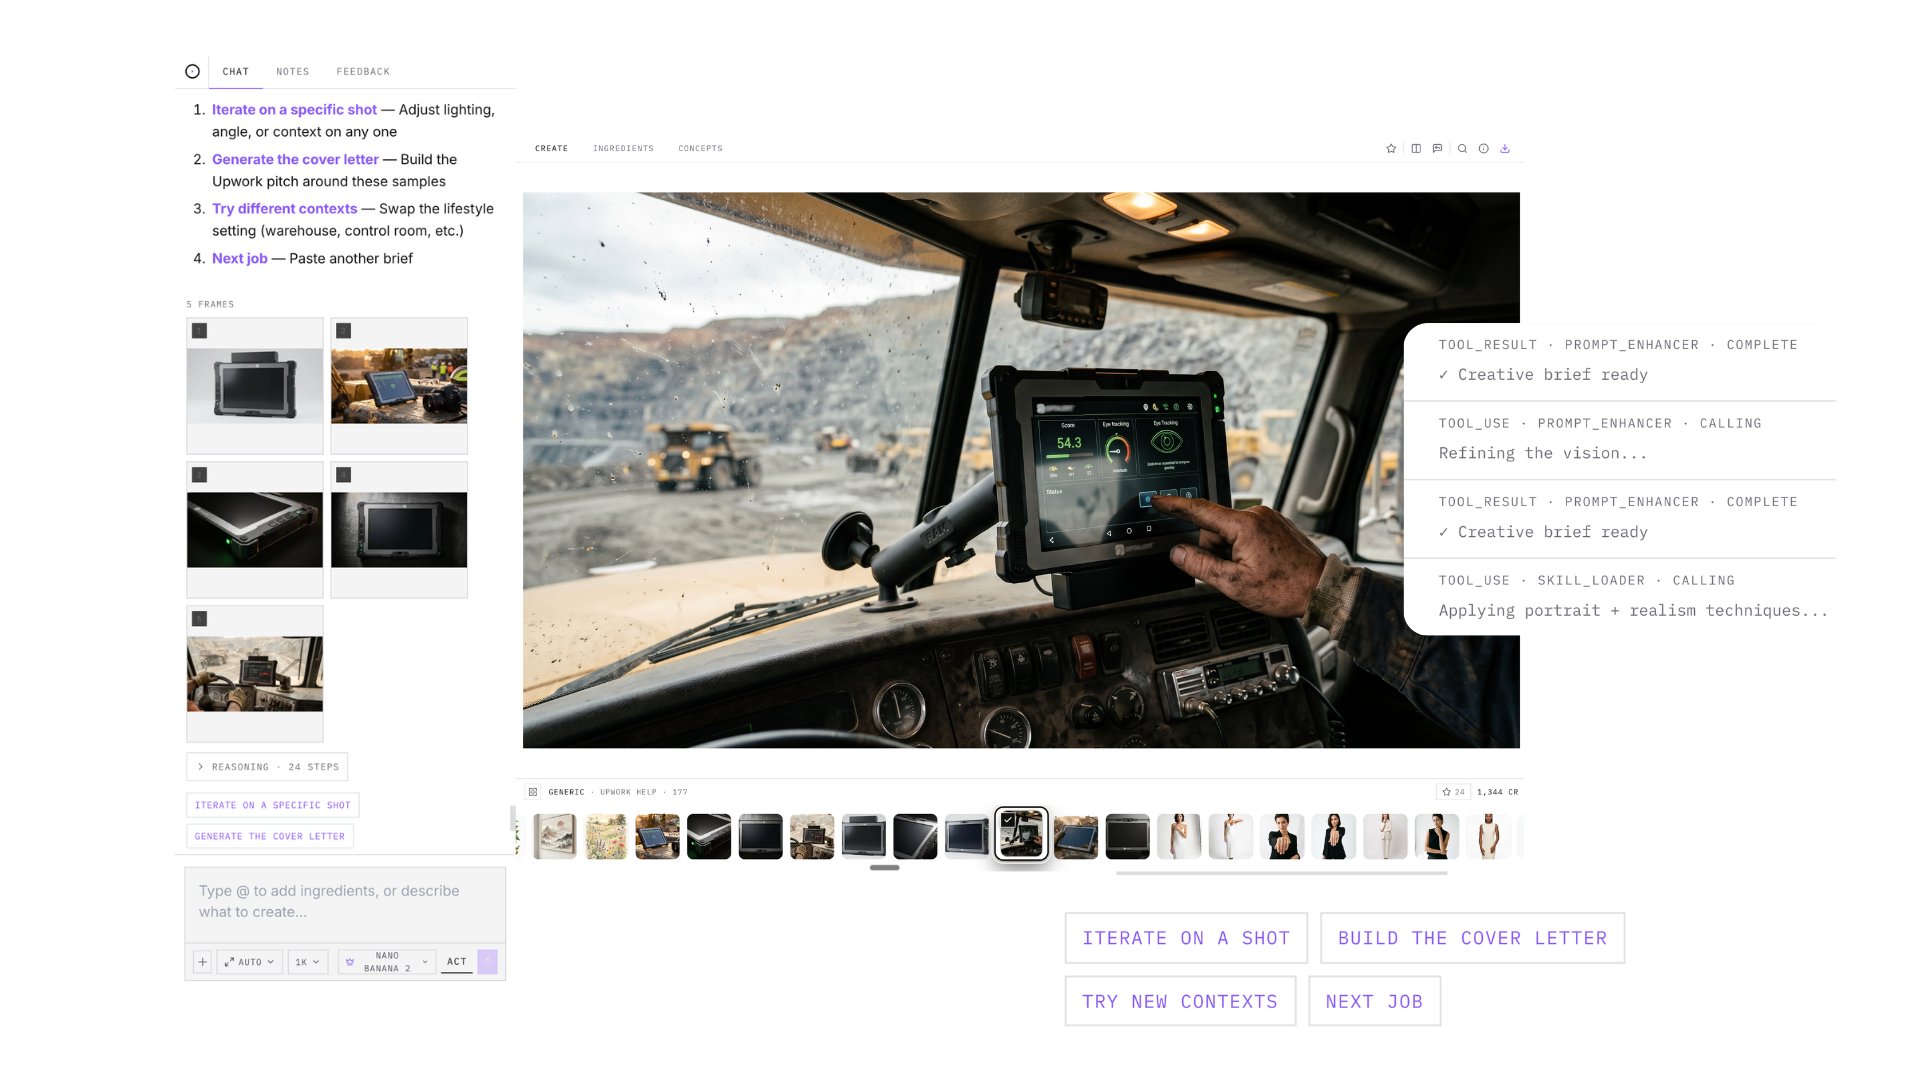
Task: Click the UPWORK HELP label in filmstrip header
Action: pyautogui.click(x=628, y=792)
